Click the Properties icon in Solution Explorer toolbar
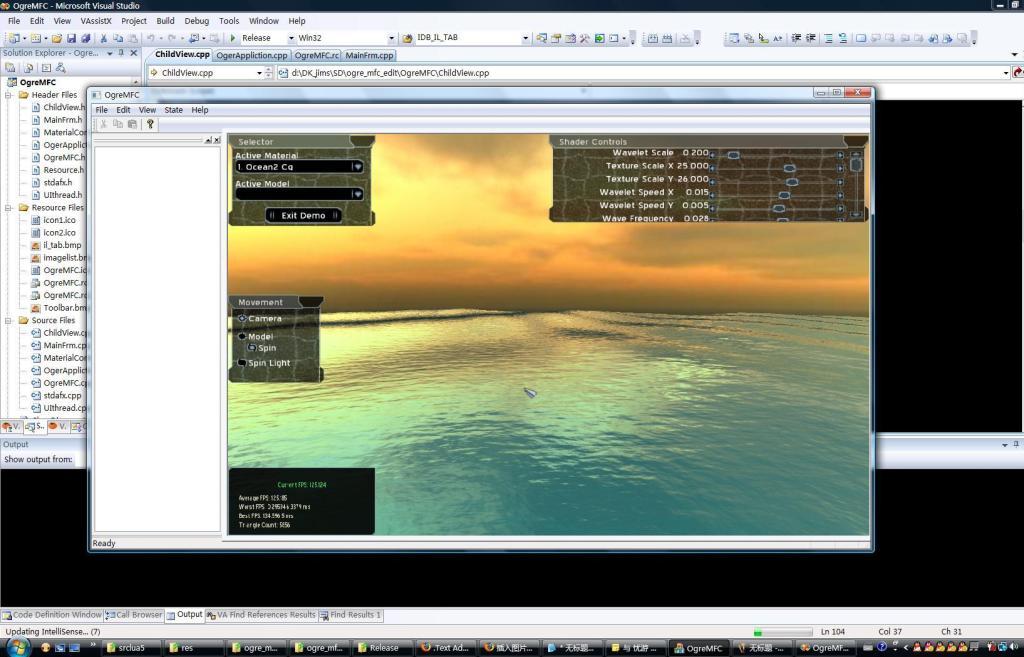1024x657 pixels. 11,67
